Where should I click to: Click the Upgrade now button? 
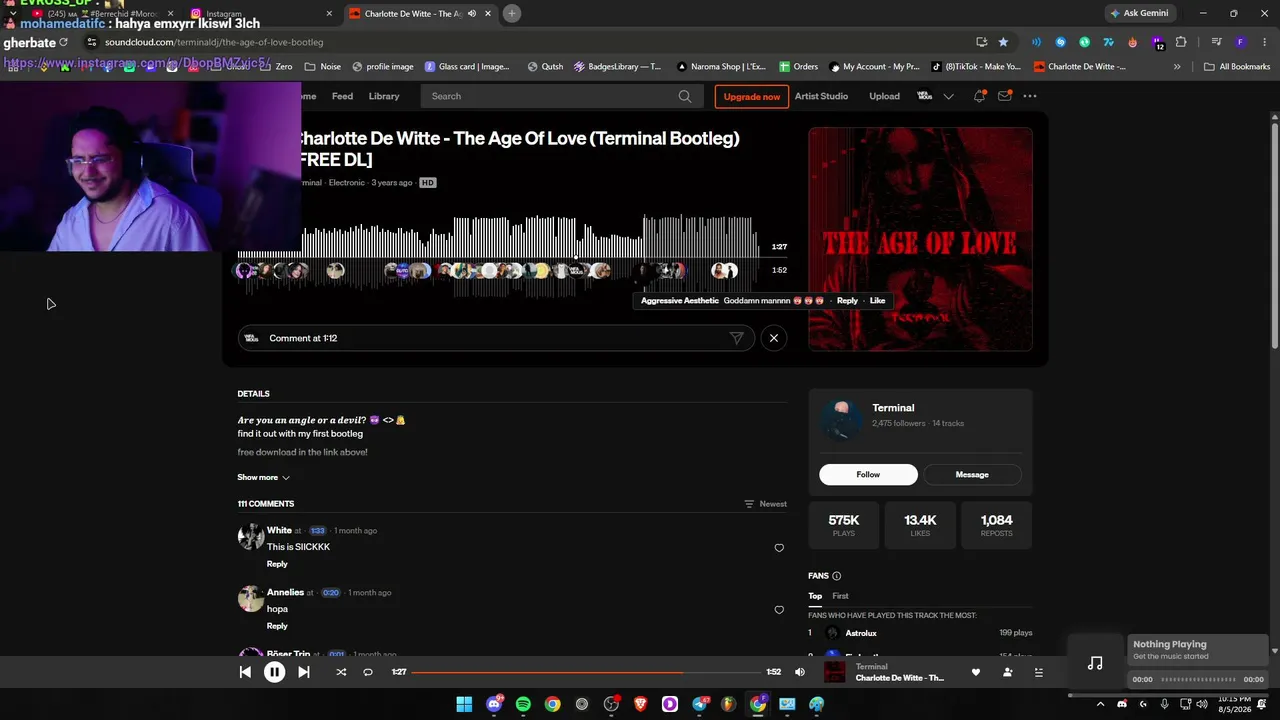pos(752,96)
